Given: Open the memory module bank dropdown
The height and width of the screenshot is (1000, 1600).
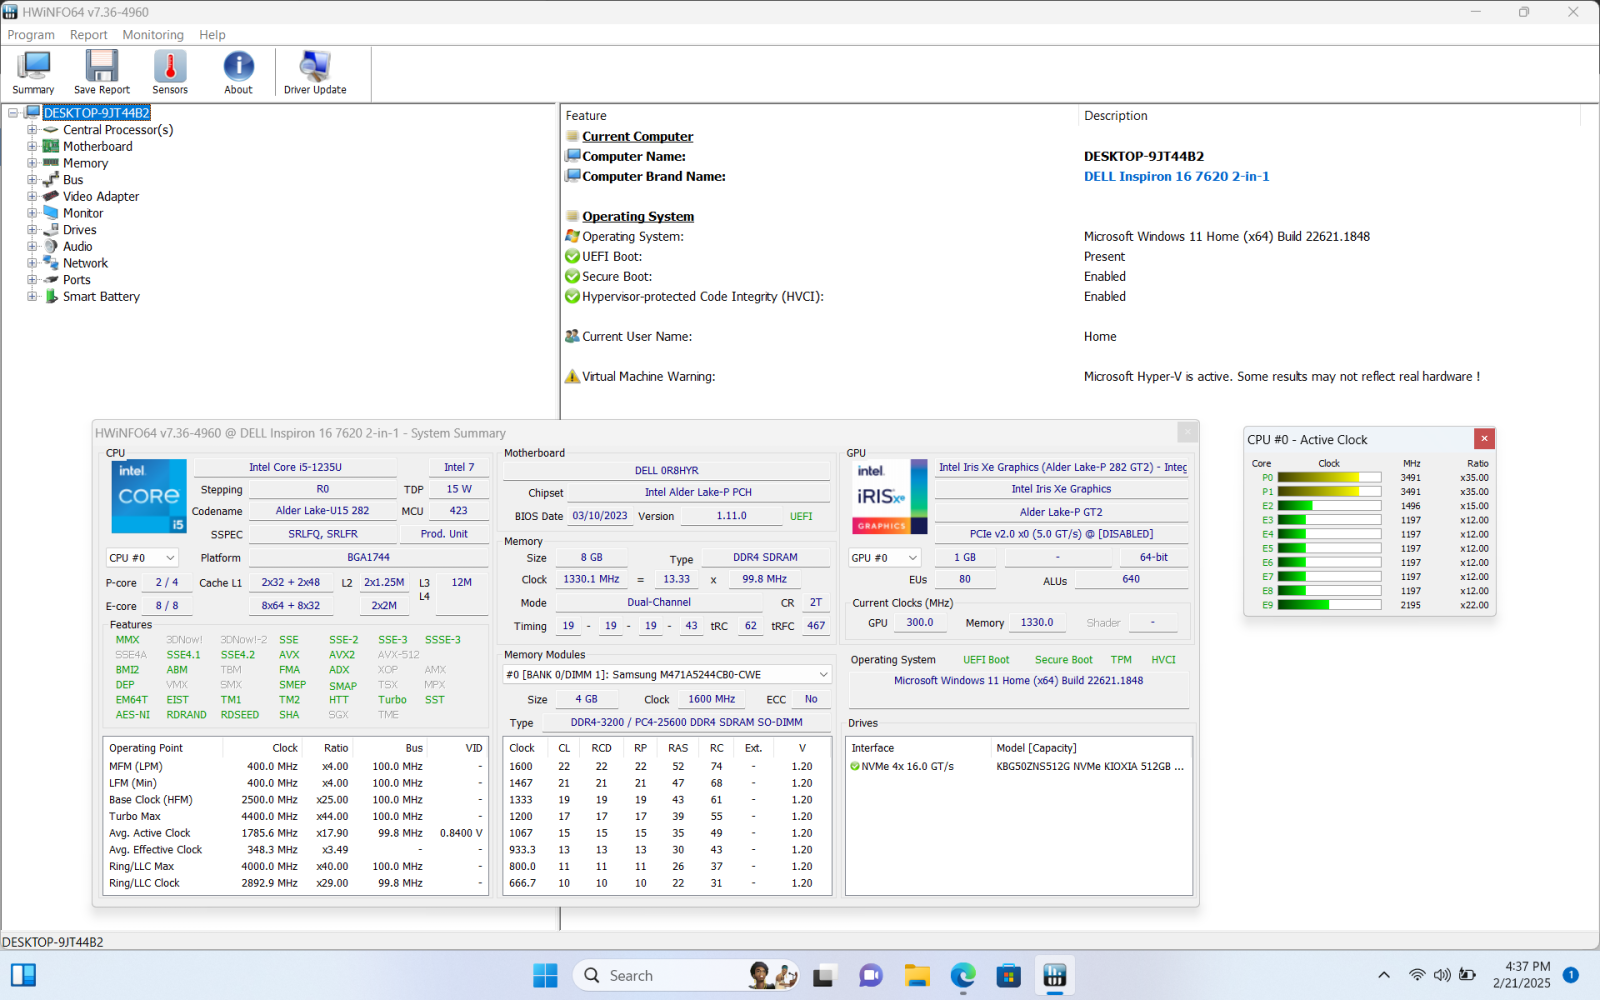Looking at the screenshot, I should pos(667,675).
